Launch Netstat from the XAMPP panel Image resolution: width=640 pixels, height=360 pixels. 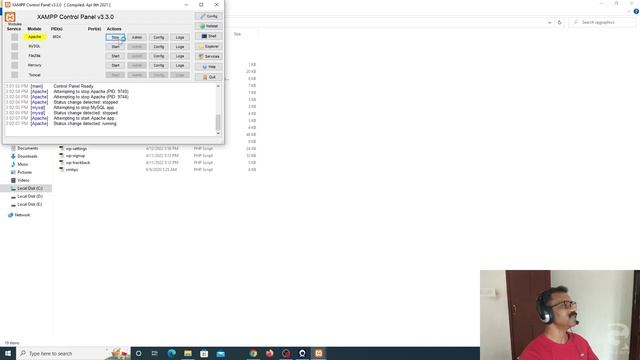pos(209,26)
